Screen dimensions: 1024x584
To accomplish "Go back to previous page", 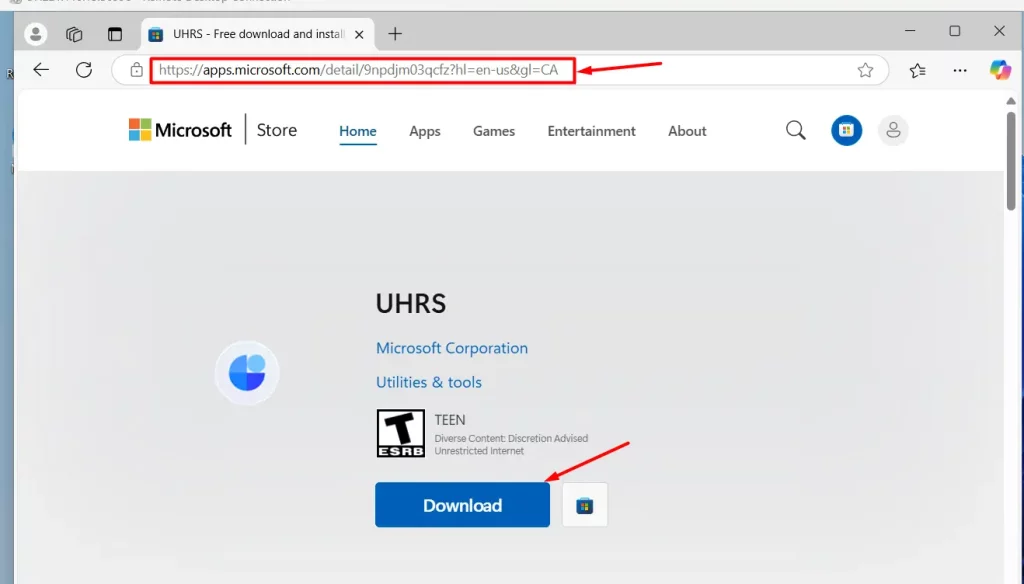I will tap(41, 70).
